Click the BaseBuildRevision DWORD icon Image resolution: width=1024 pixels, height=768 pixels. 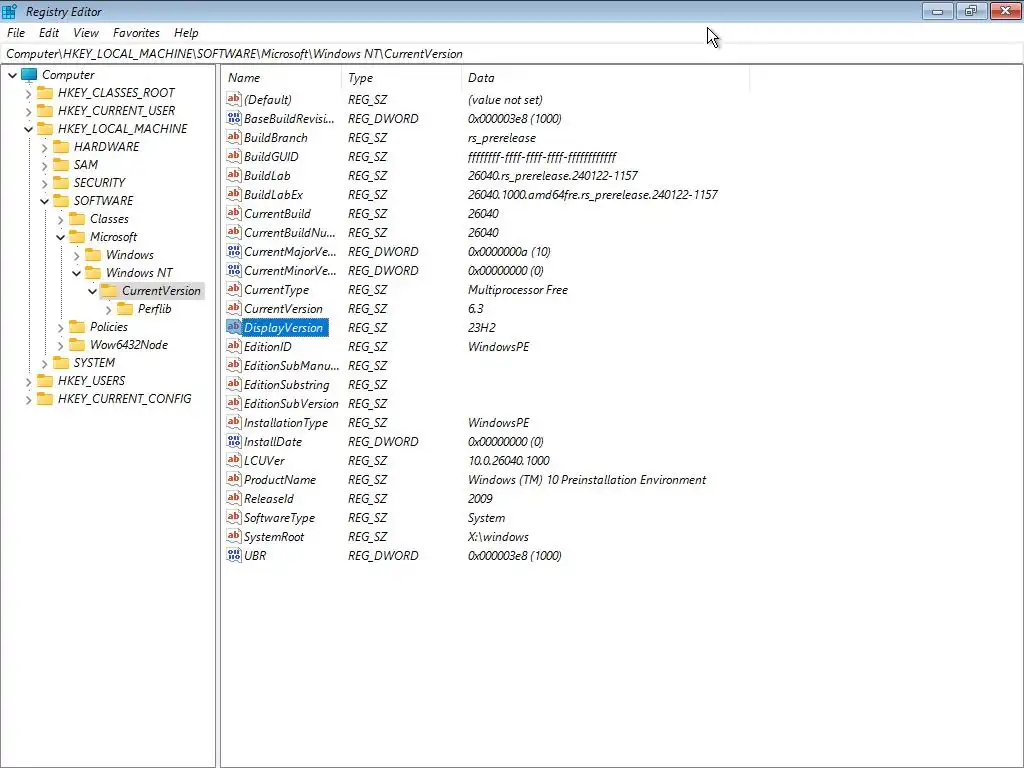pos(234,118)
